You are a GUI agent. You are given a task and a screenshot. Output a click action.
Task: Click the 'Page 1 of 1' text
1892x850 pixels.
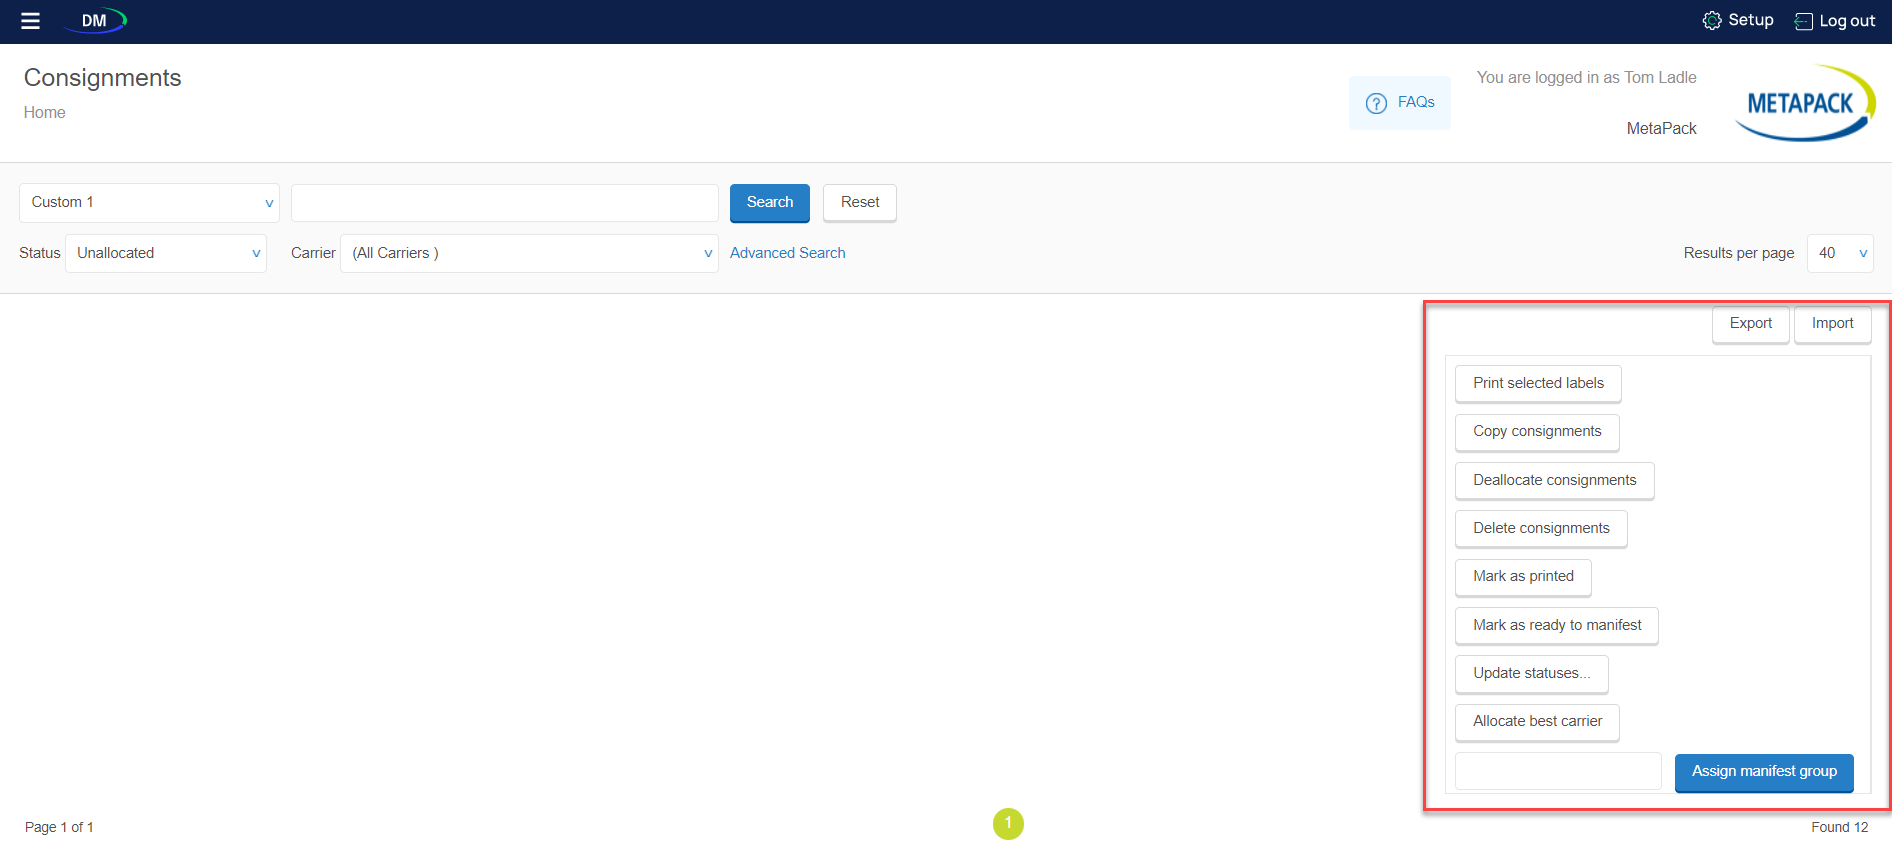[59, 827]
